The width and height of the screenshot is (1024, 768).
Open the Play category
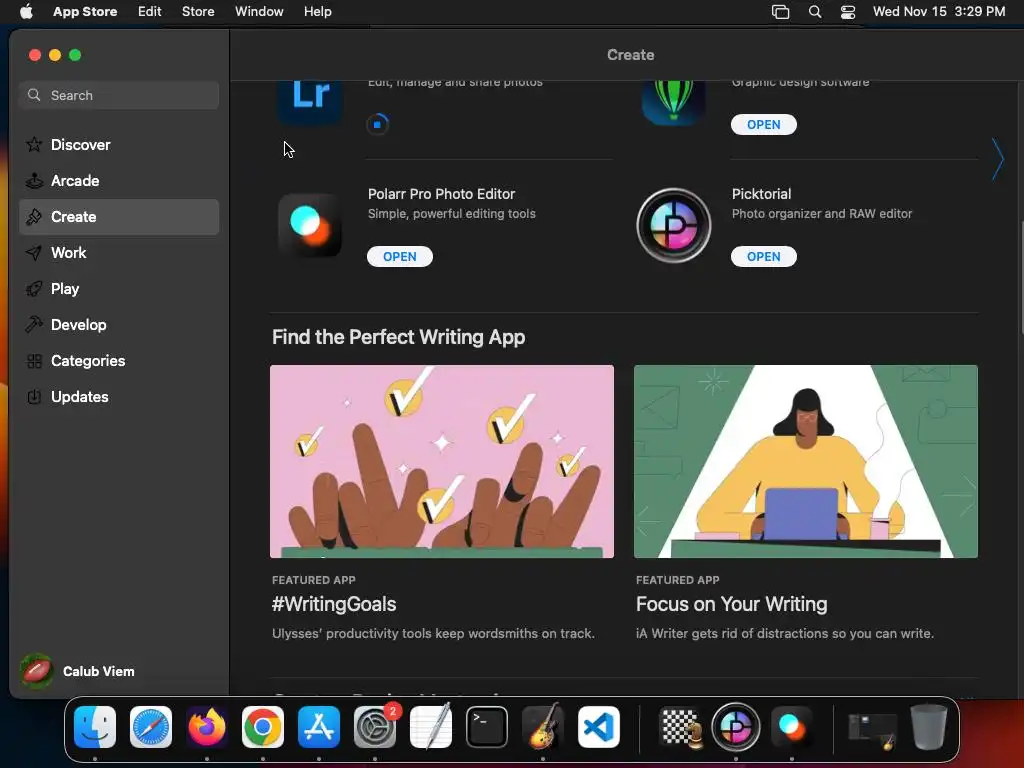click(x=119, y=289)
